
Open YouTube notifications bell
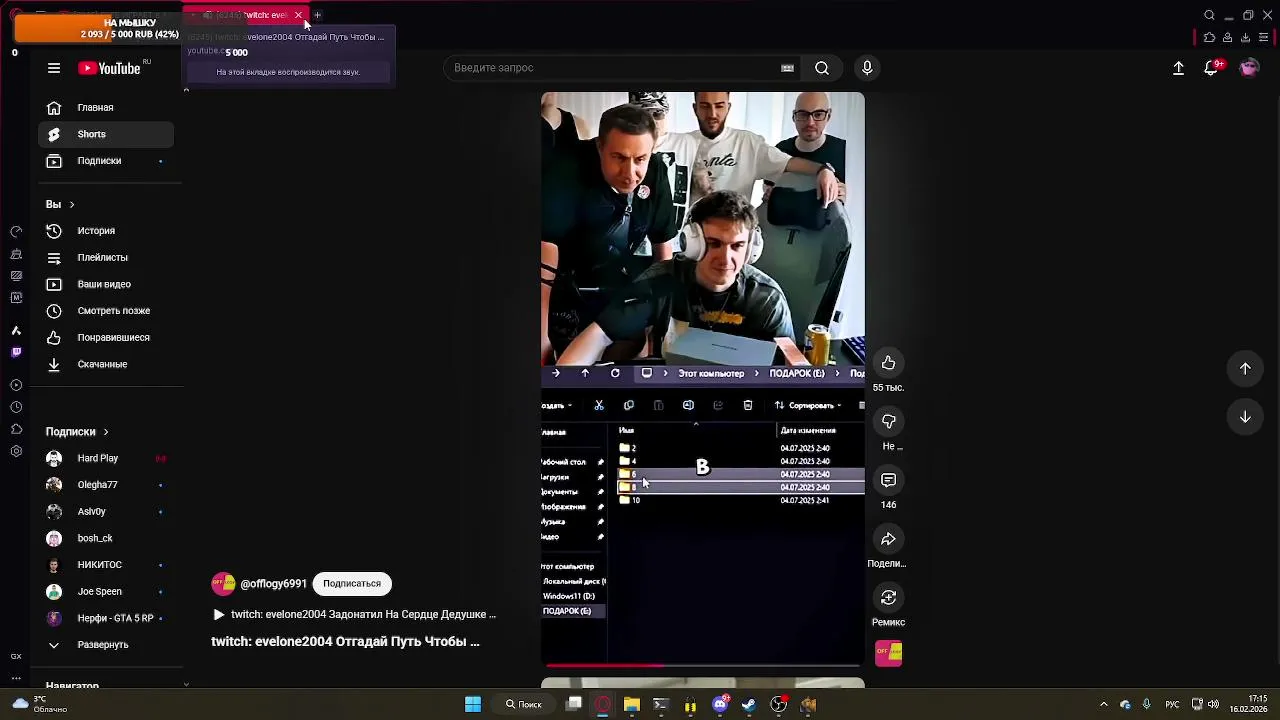pyautogui.click(x=1211, y=68)
